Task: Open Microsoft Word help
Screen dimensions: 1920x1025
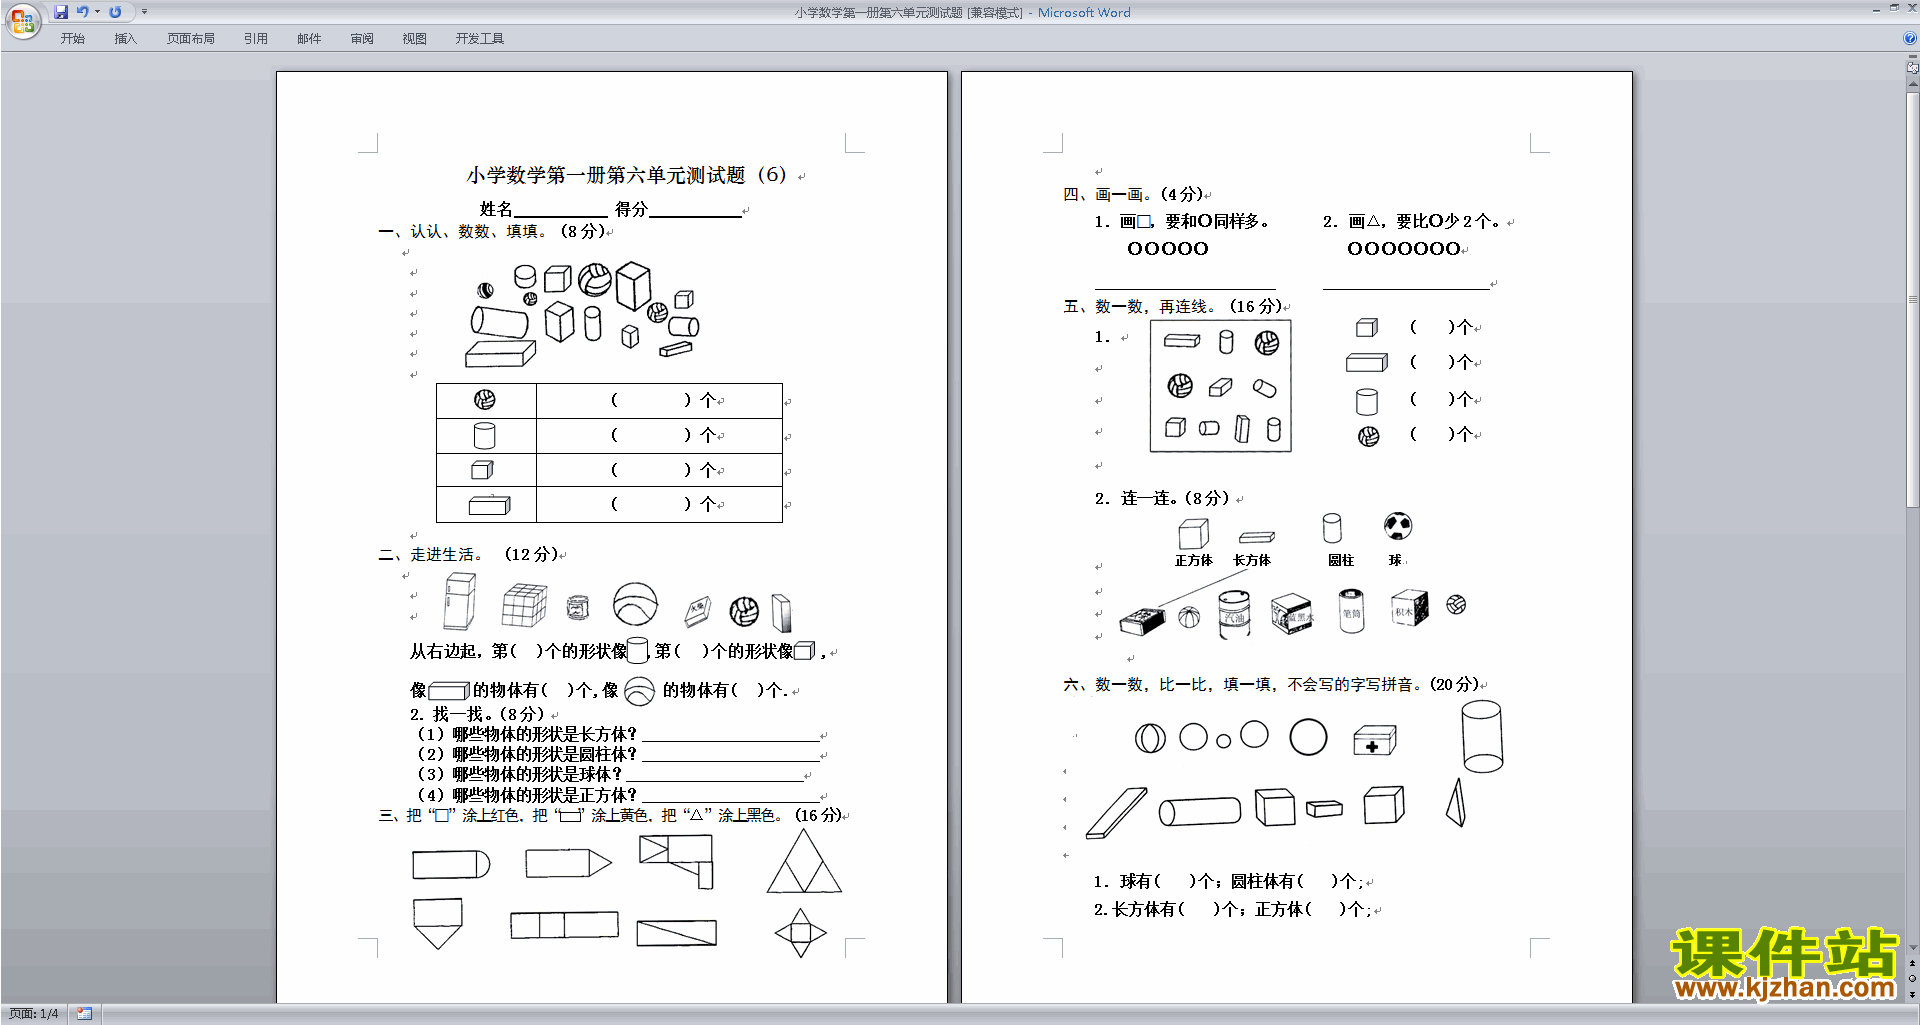Action: click(x=1910, y=39)
